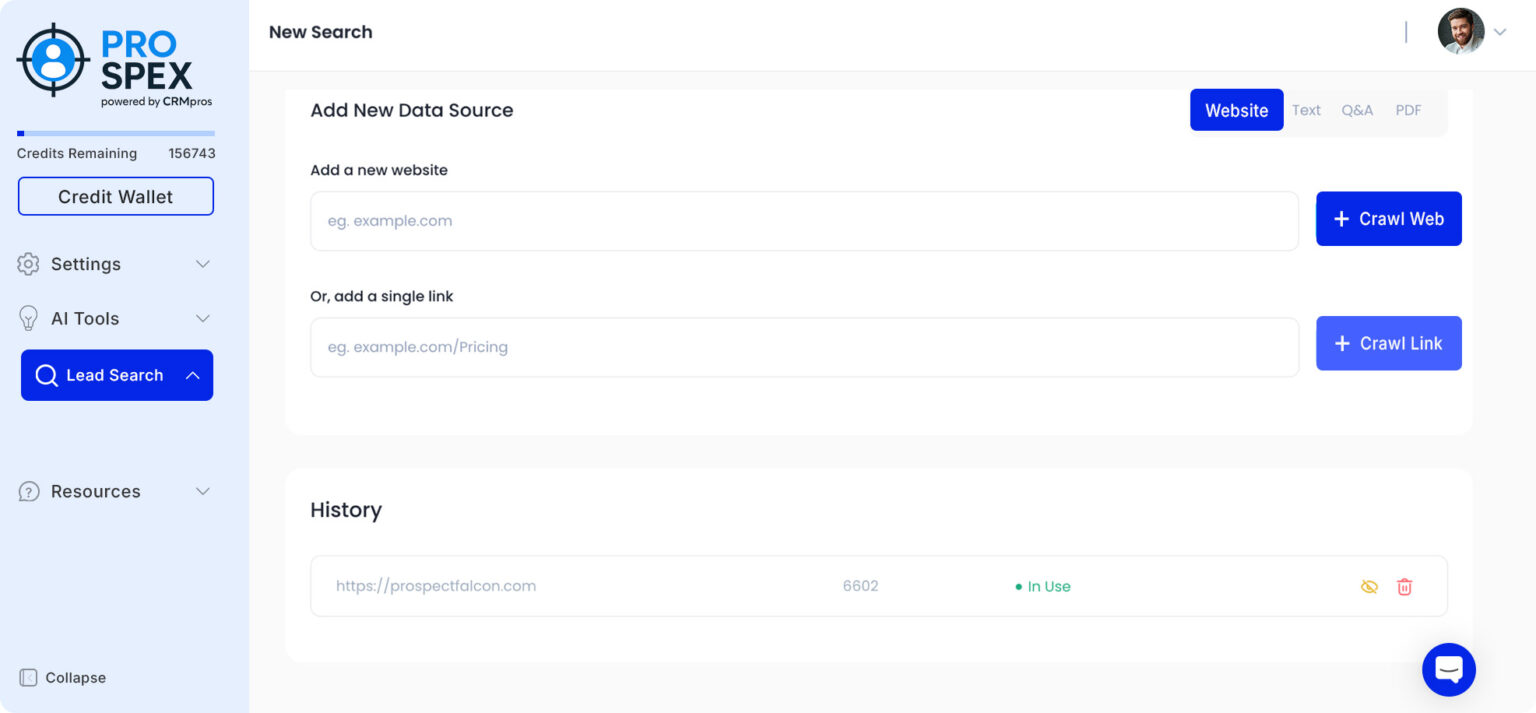Screen dimensions: 1536x713
Task: Click the AI Tools lightbulb icon
Action: 28,318
